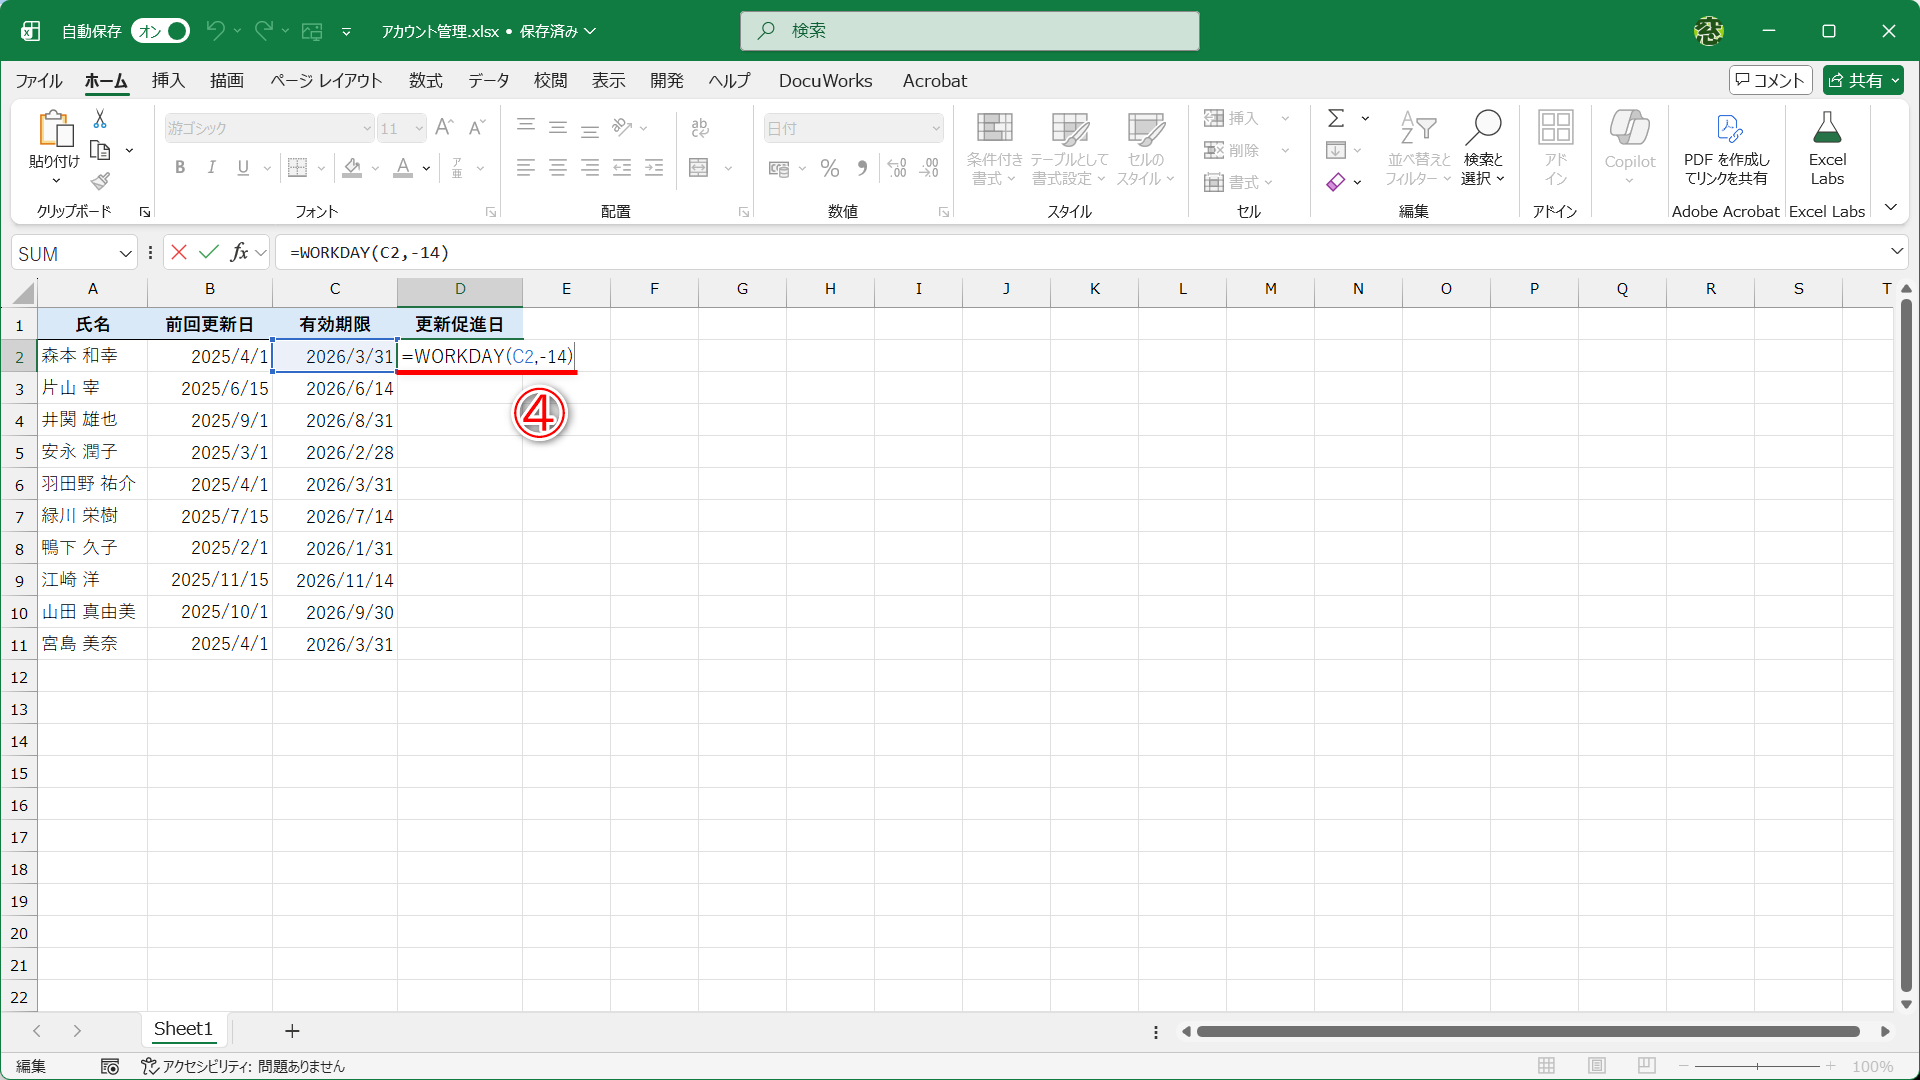
Task: Open 並べ替えとフィルター options
Action: [x=1417, y=148]
